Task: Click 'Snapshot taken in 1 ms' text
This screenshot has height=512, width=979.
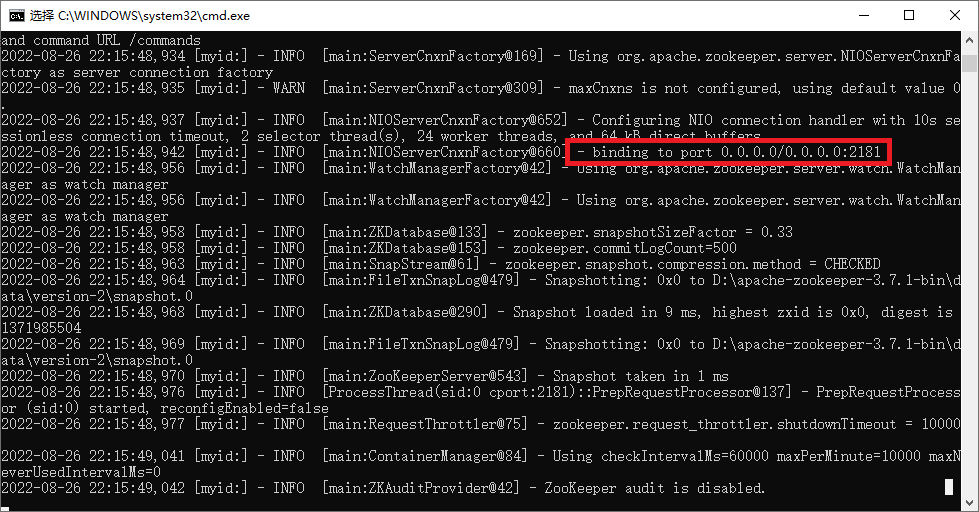Action: tap(641, 376)
